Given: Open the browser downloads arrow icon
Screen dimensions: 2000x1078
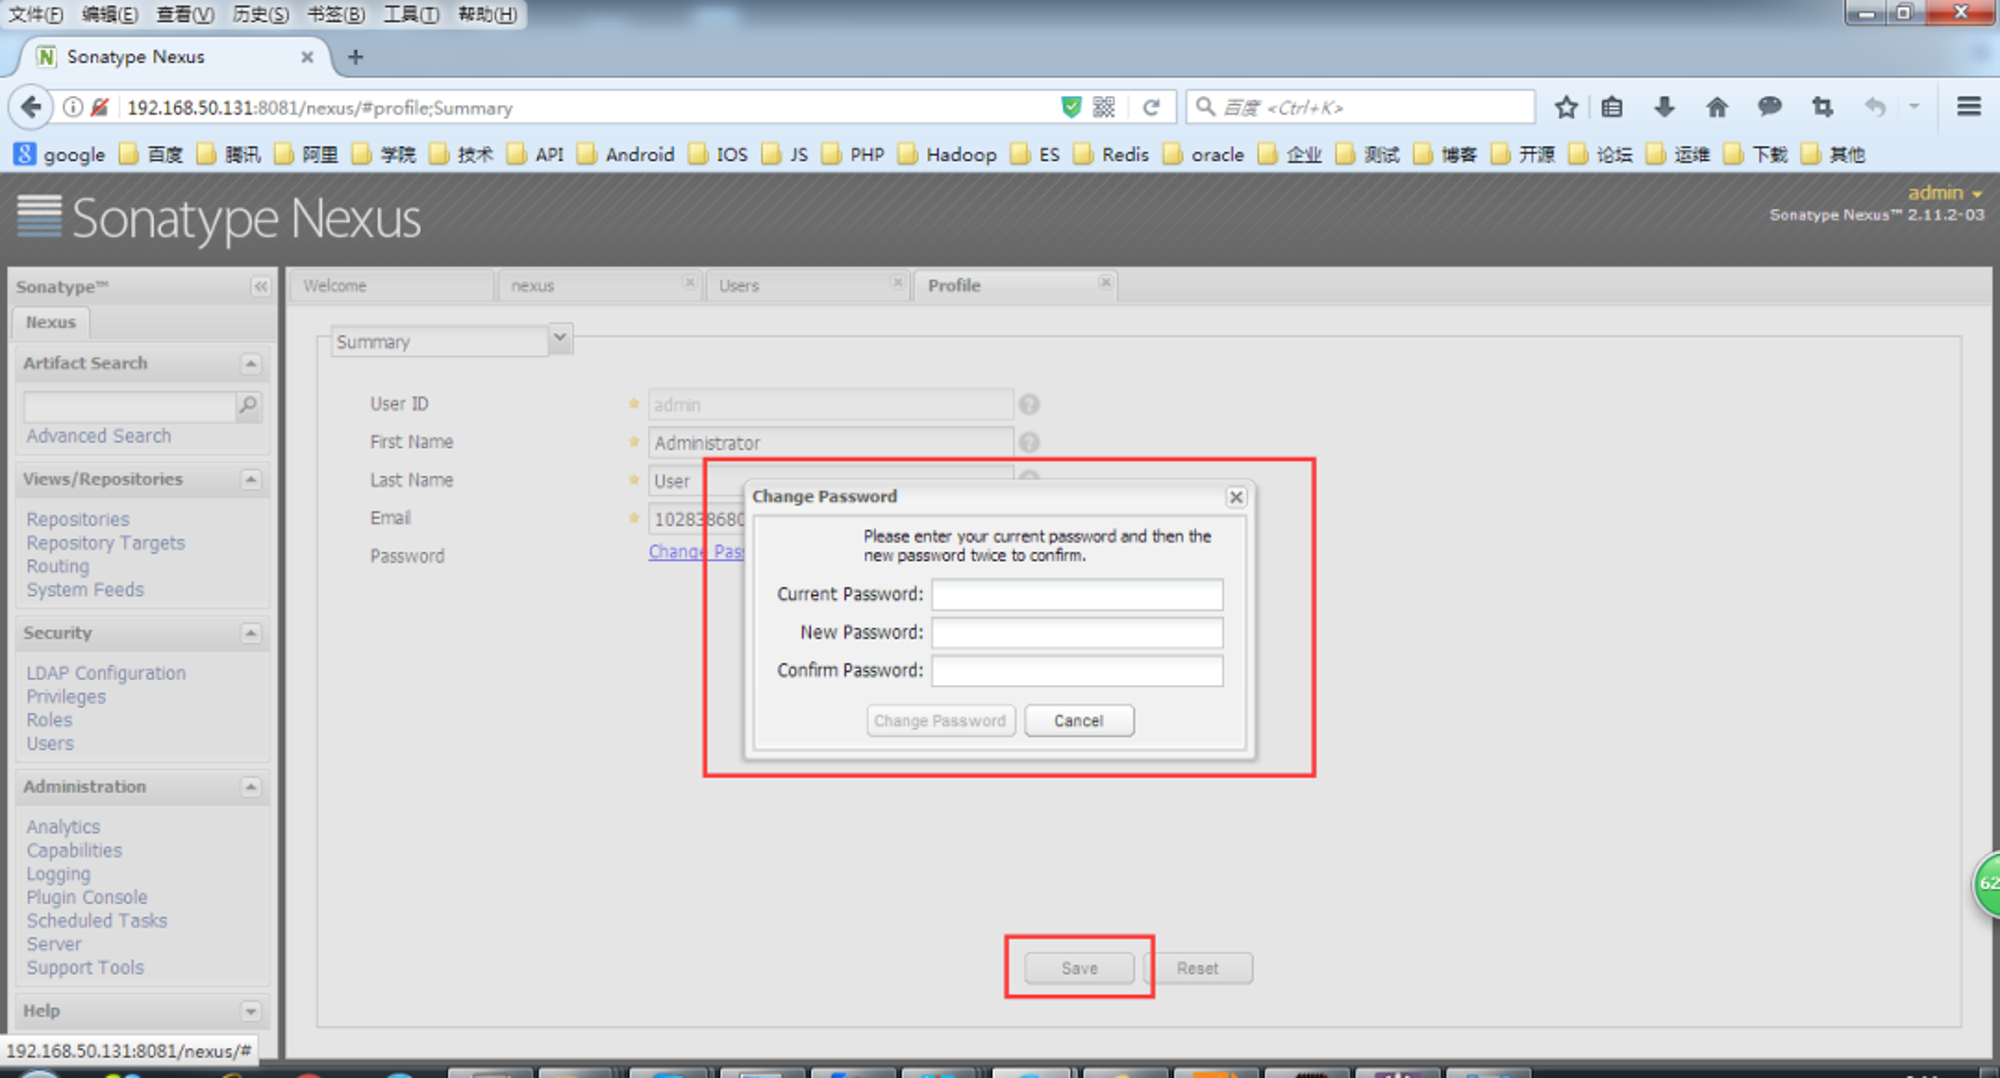Looking at the screenshot, I should 1664,107.
